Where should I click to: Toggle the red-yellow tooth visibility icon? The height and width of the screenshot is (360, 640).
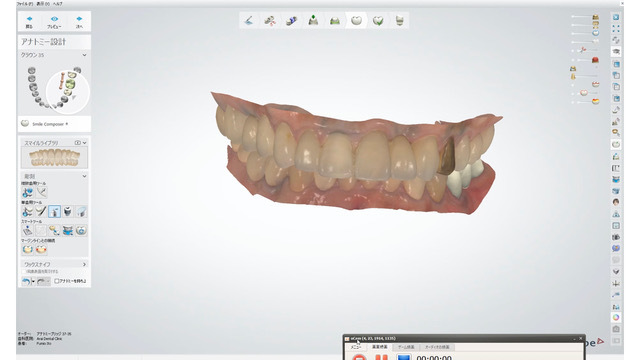click(596, 101)
